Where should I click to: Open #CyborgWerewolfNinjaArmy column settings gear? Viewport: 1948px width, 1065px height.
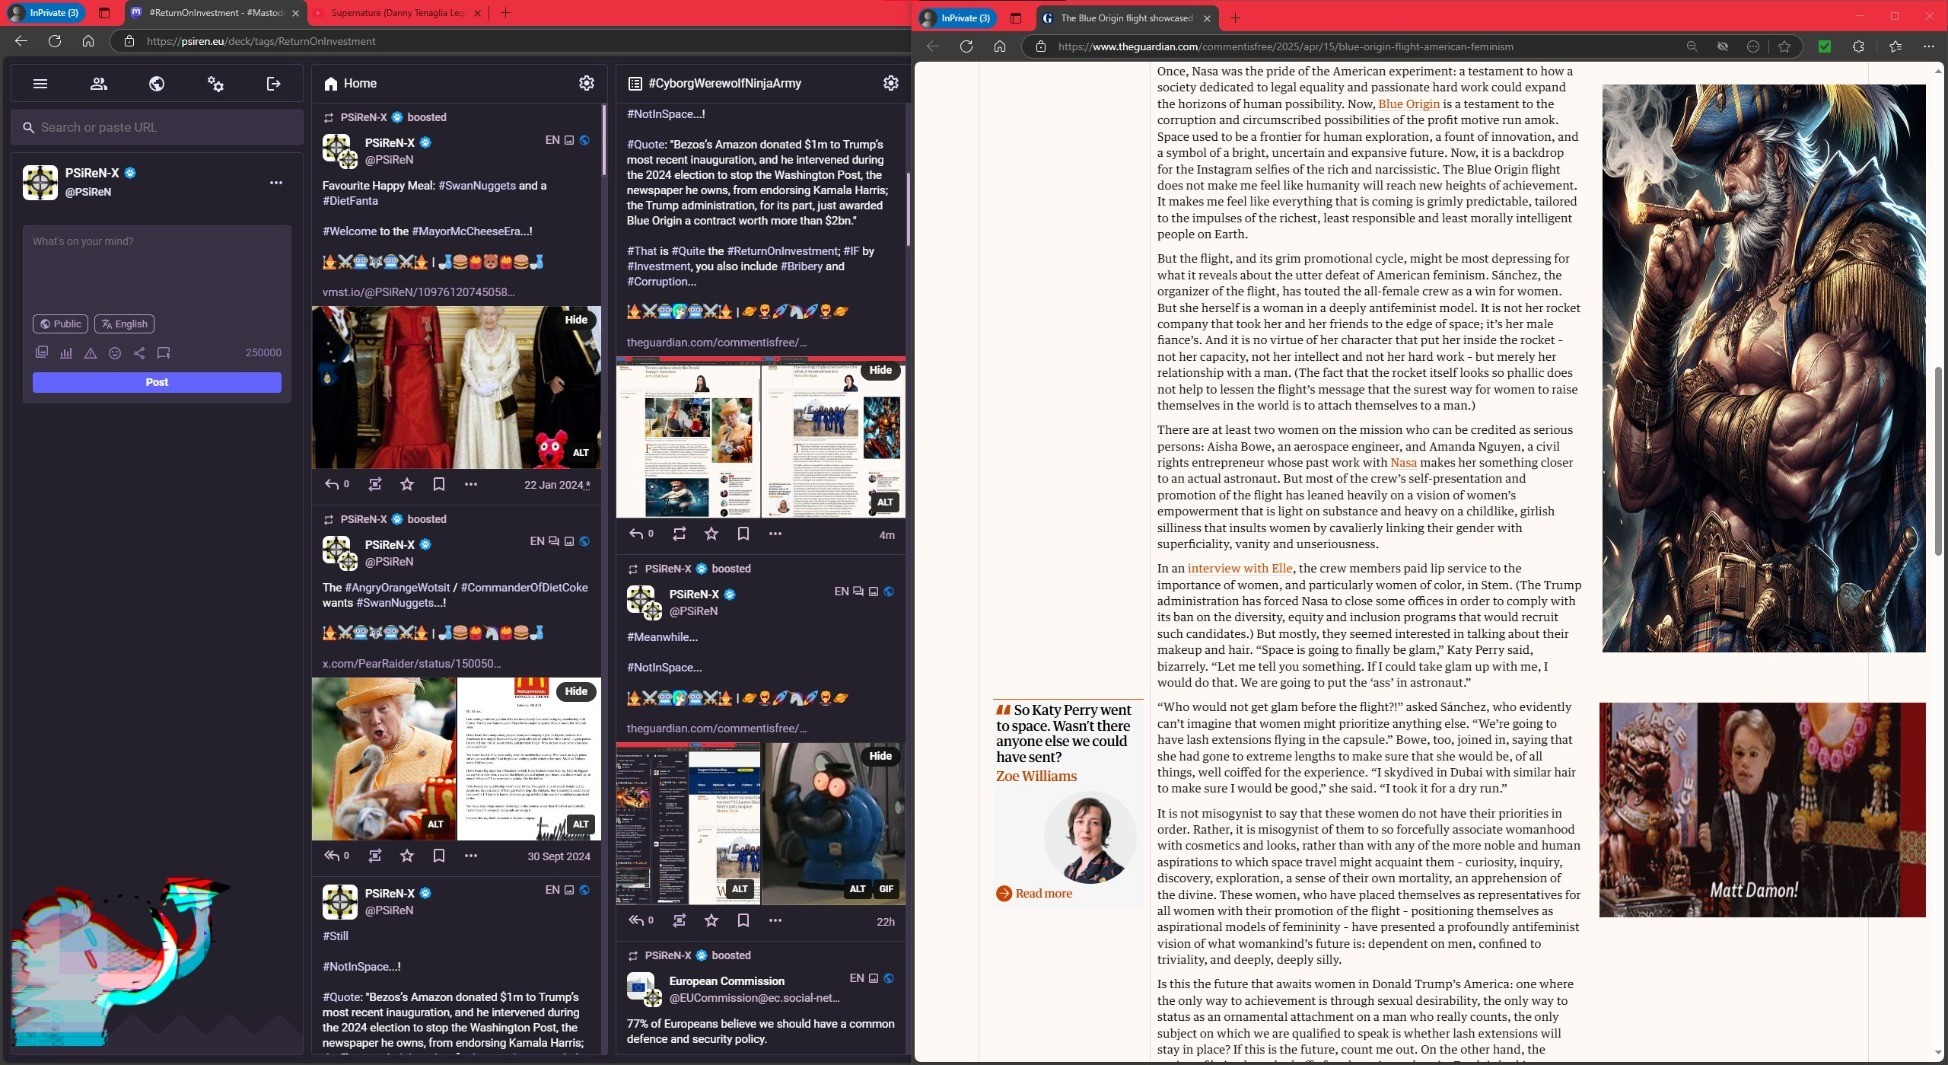pyautogui.click(x=891, y=83)
